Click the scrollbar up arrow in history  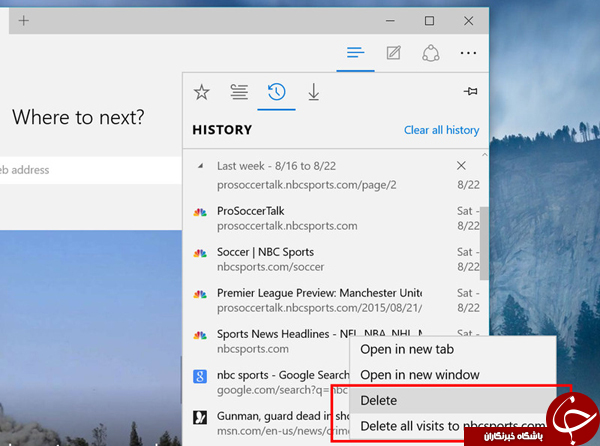pos(484,155)
